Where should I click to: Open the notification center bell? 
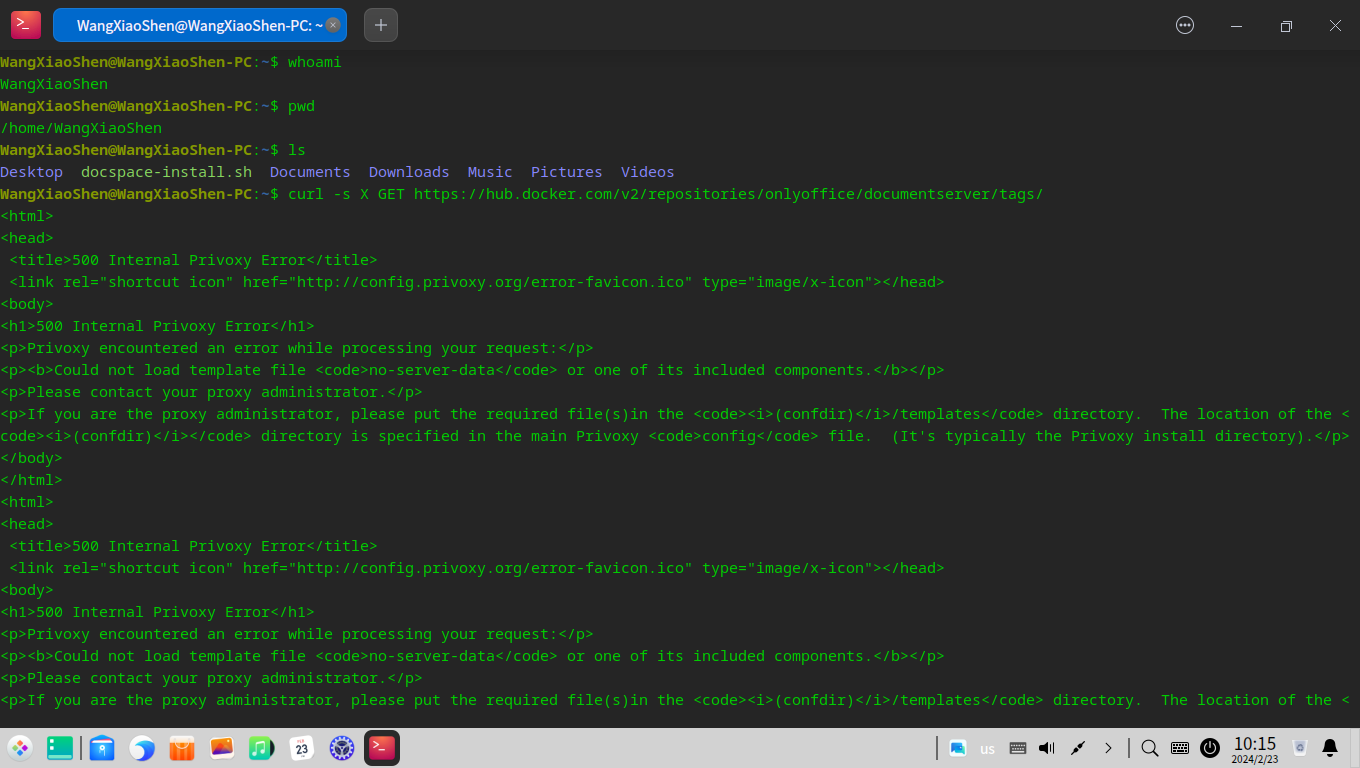(x=1330, y=748)
